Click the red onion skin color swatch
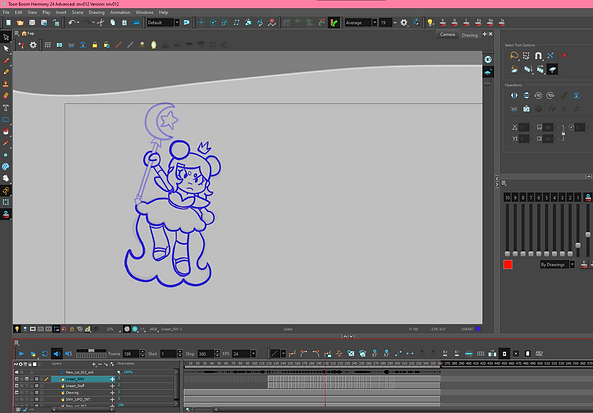The height and width of the screenshot is (413, 593). point(508,264)
